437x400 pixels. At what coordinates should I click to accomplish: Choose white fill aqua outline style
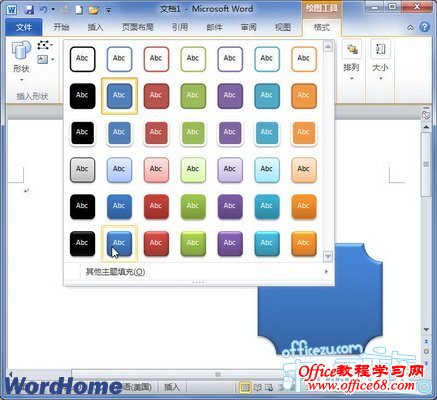point(267,59)
